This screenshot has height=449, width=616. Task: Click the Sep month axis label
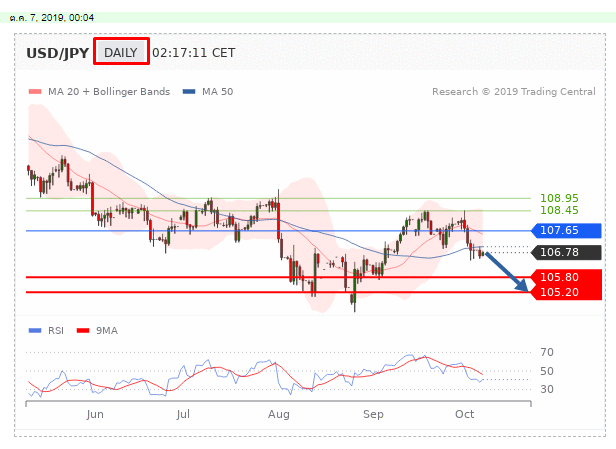click(x=373, y=414)
